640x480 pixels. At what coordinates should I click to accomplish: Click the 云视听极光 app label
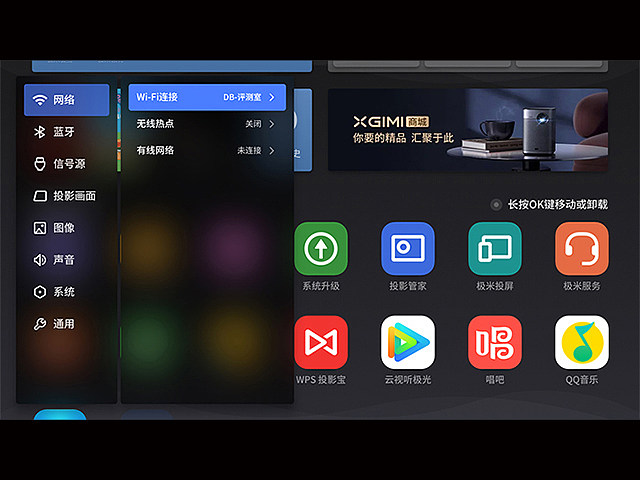[408, 380]
